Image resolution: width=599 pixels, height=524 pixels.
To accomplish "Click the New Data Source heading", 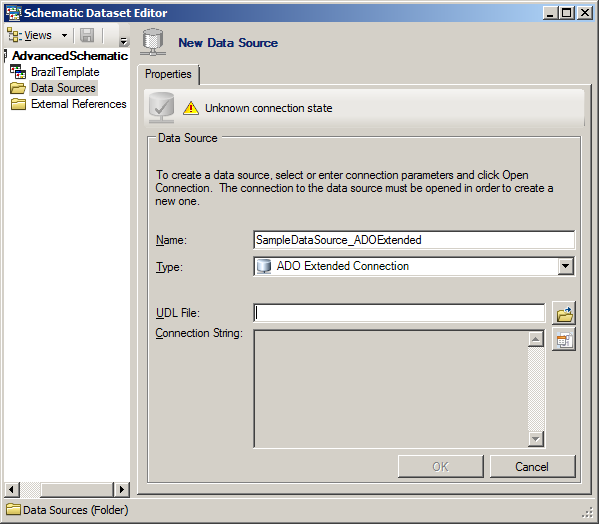I will coord(228,43).
